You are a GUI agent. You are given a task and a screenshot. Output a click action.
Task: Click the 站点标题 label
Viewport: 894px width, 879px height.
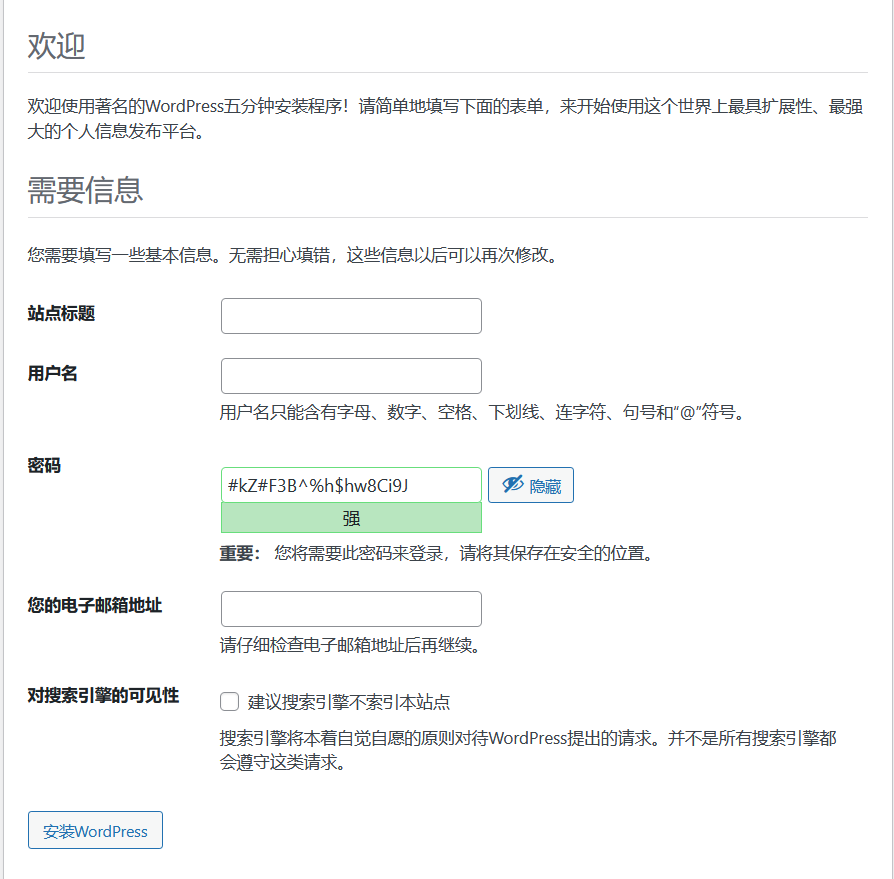click(x=61, y=314)
